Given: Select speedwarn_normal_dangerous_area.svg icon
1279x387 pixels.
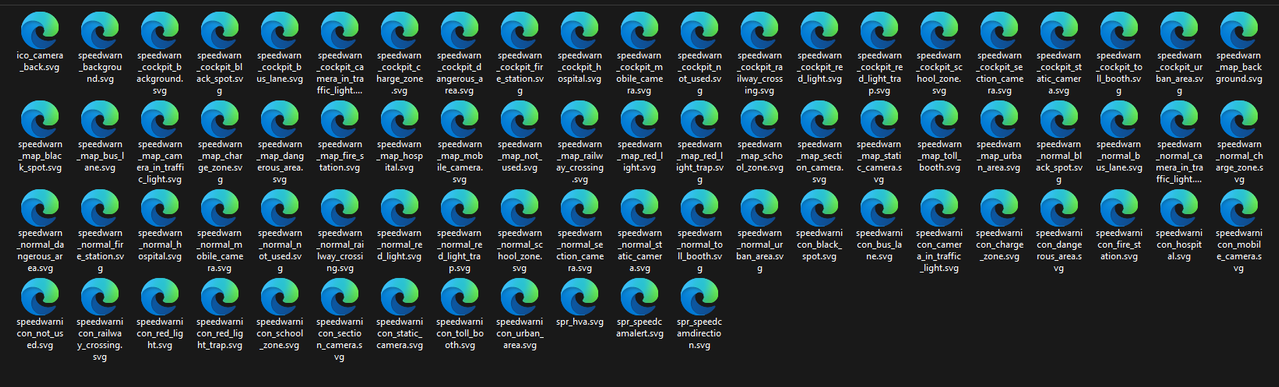Looking at the screenshot, I should [x=40, y=208].
